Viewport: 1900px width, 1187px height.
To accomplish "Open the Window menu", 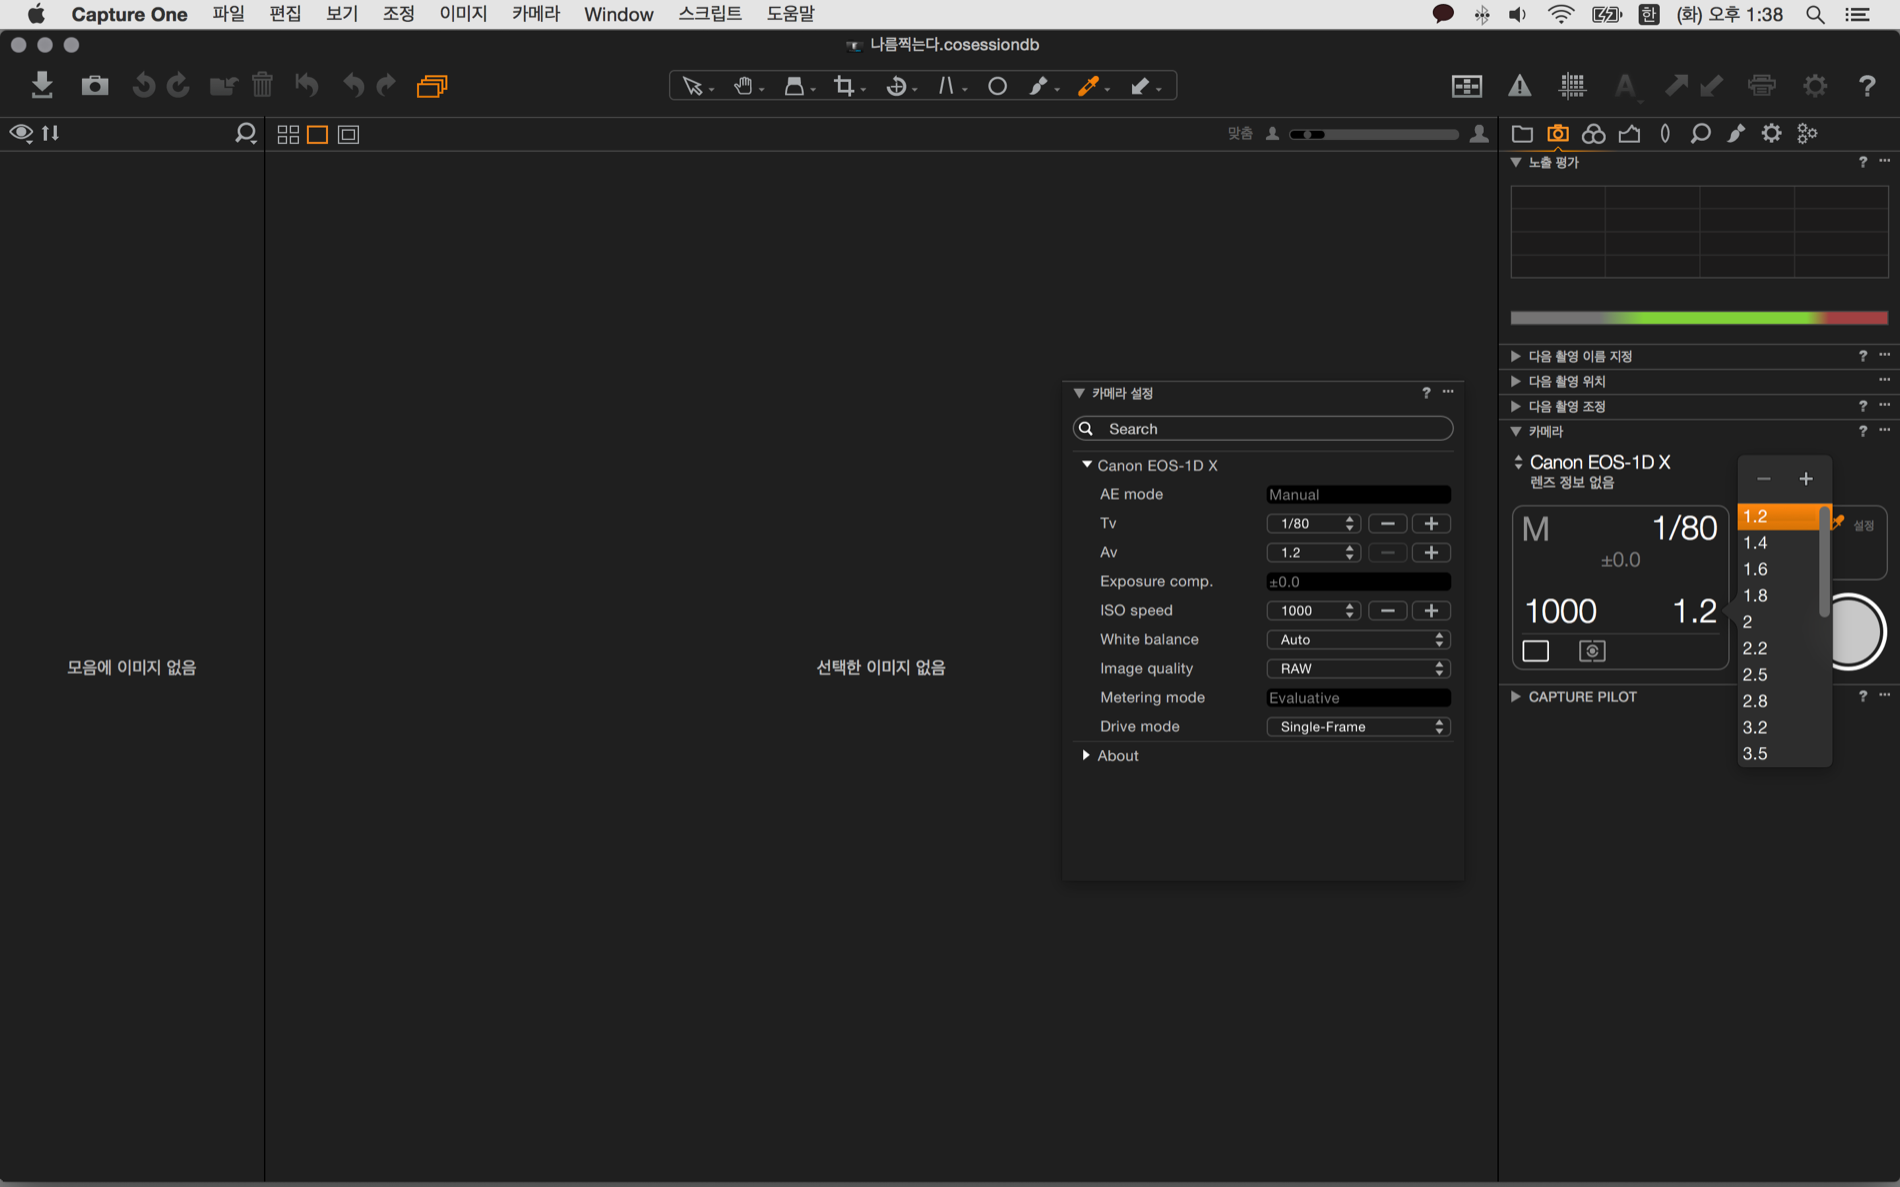I will tap(618, 14).
